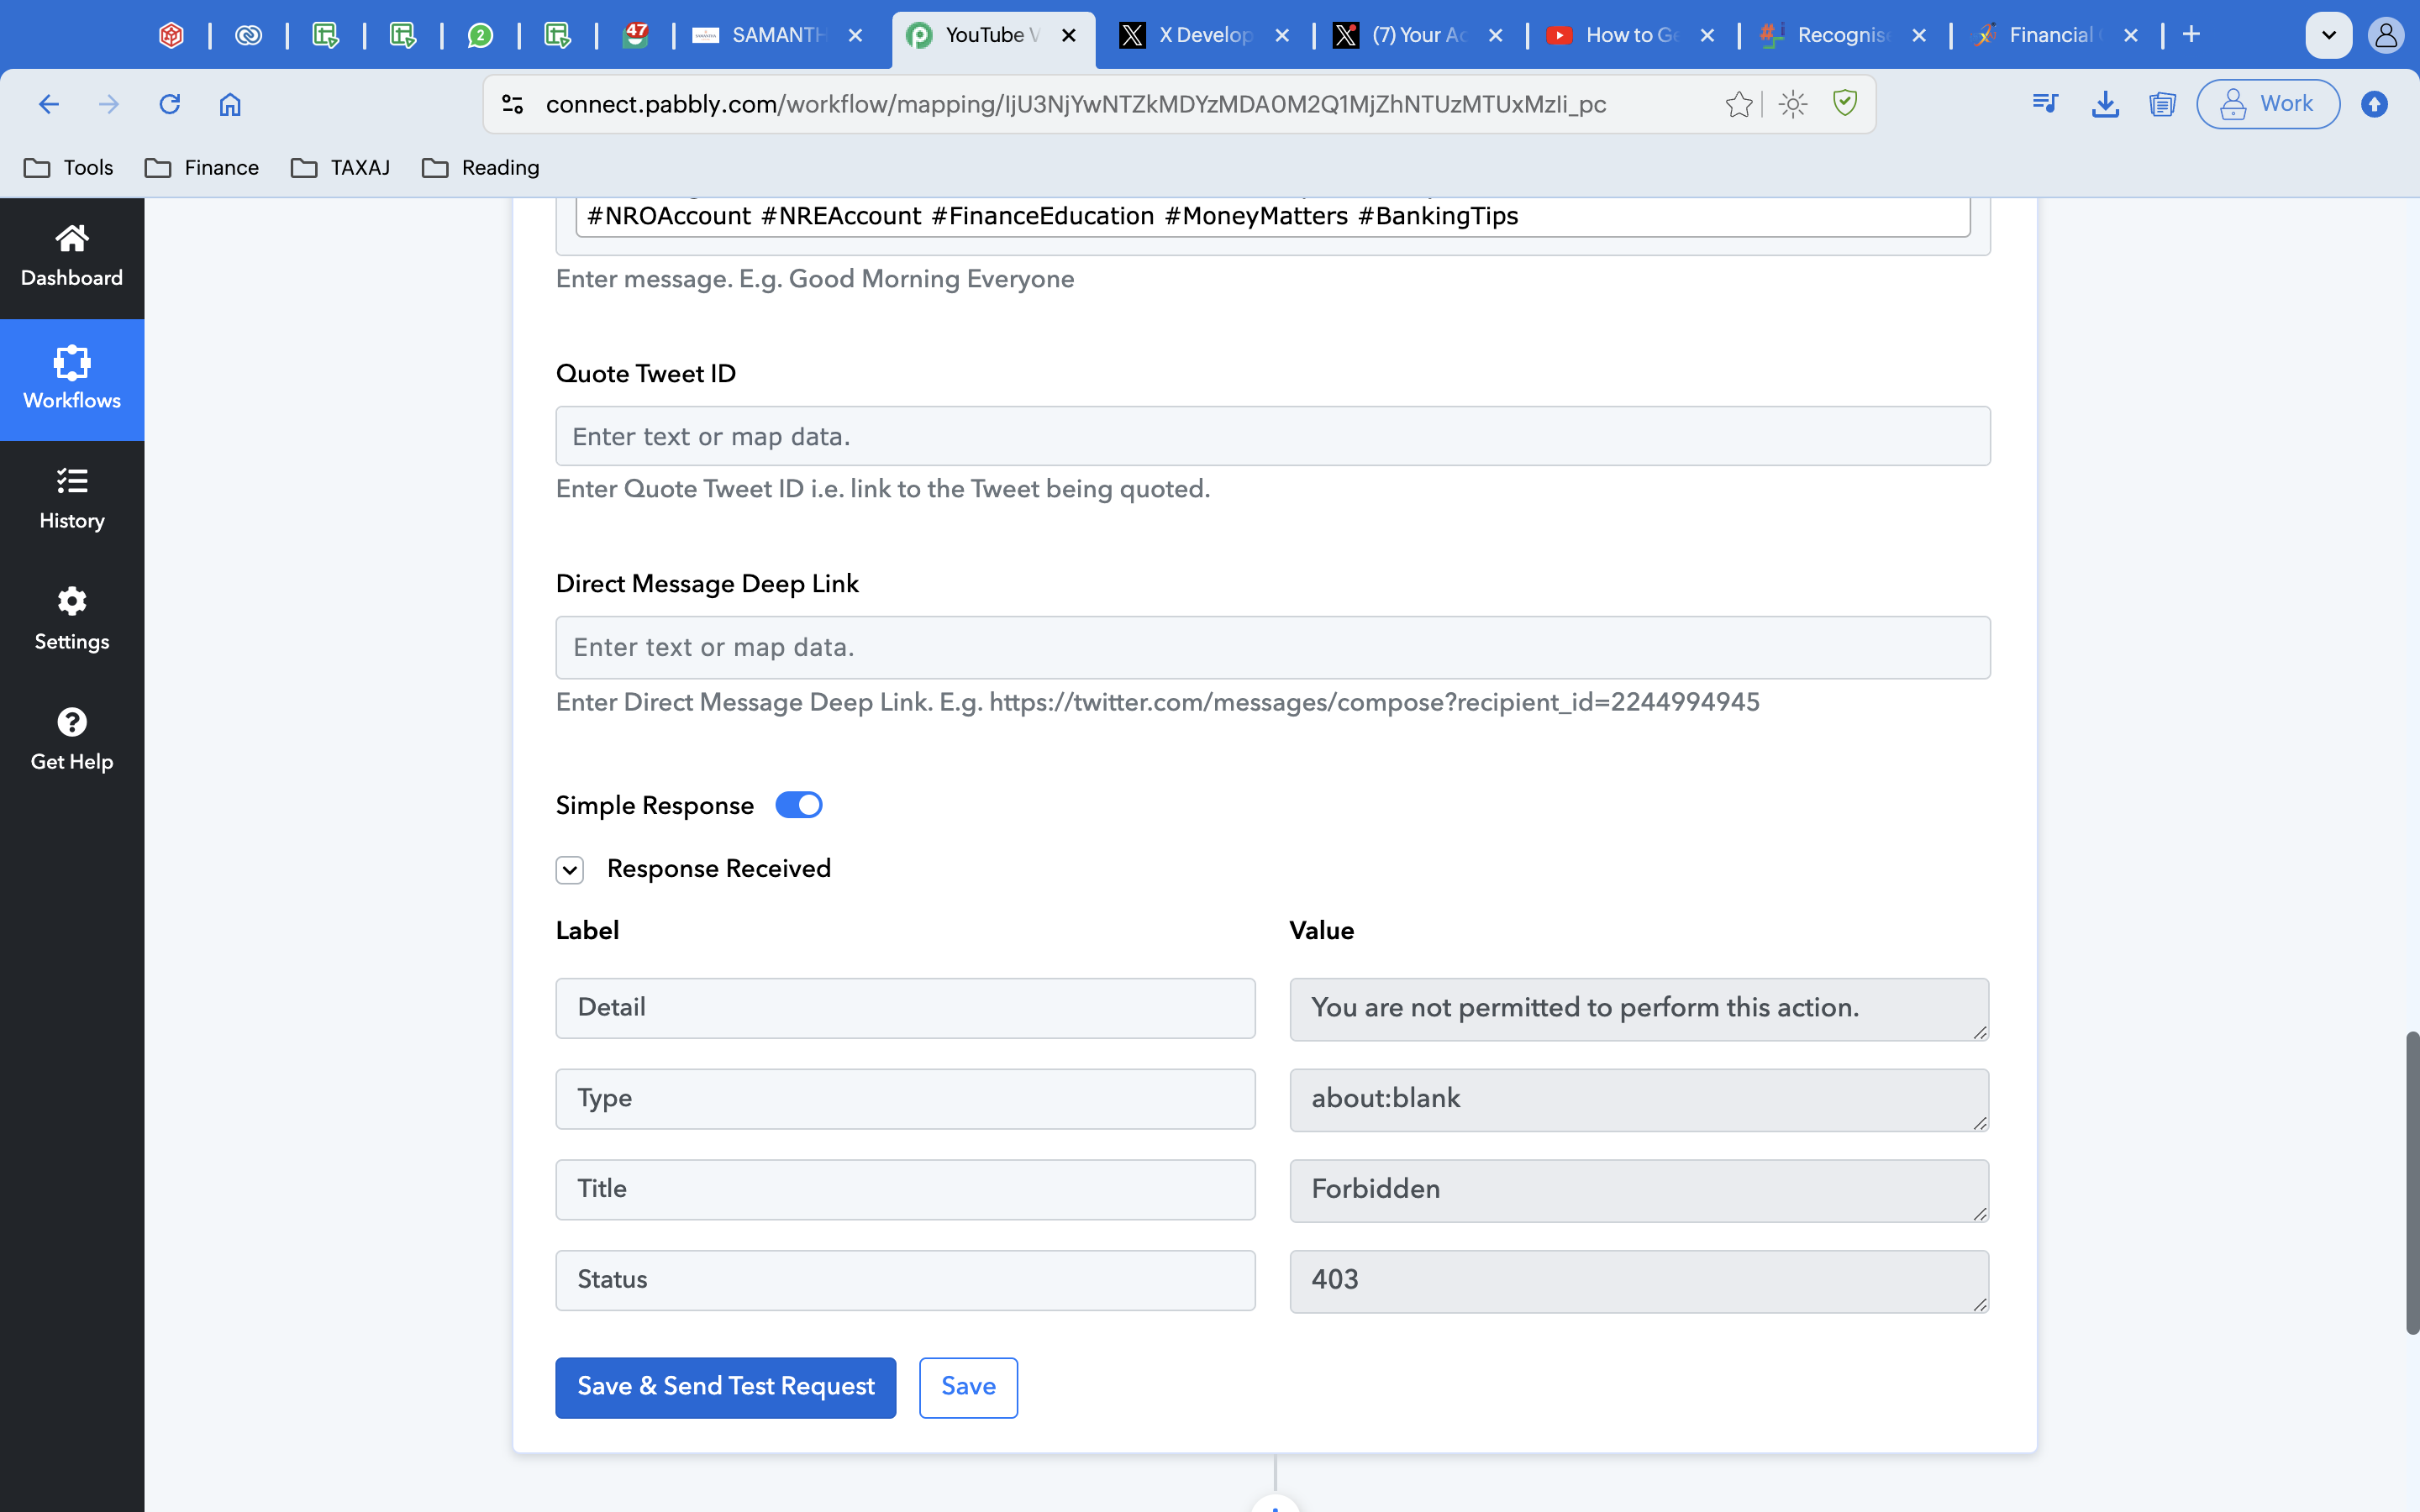Bookmark this page with star icon

tap(1739, 104)
